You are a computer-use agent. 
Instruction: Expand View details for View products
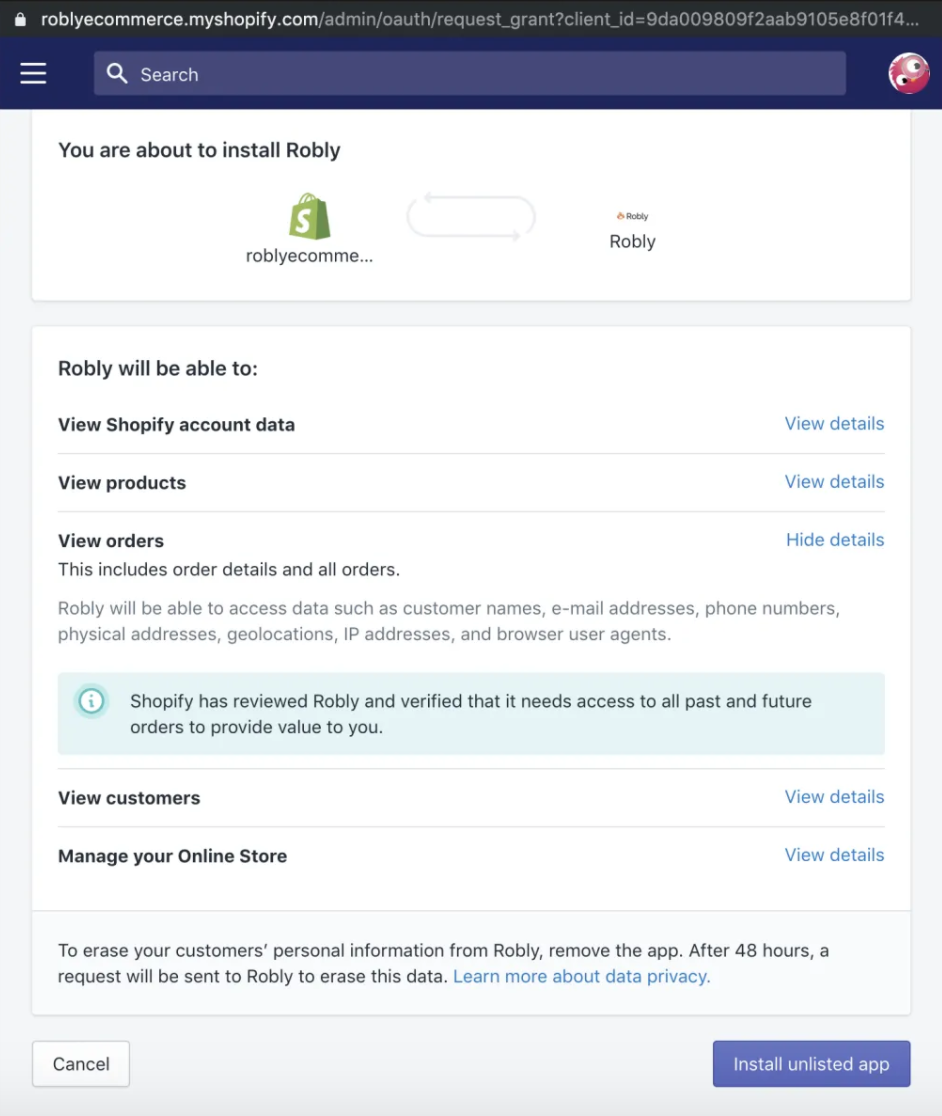click(x=834, y=481)
